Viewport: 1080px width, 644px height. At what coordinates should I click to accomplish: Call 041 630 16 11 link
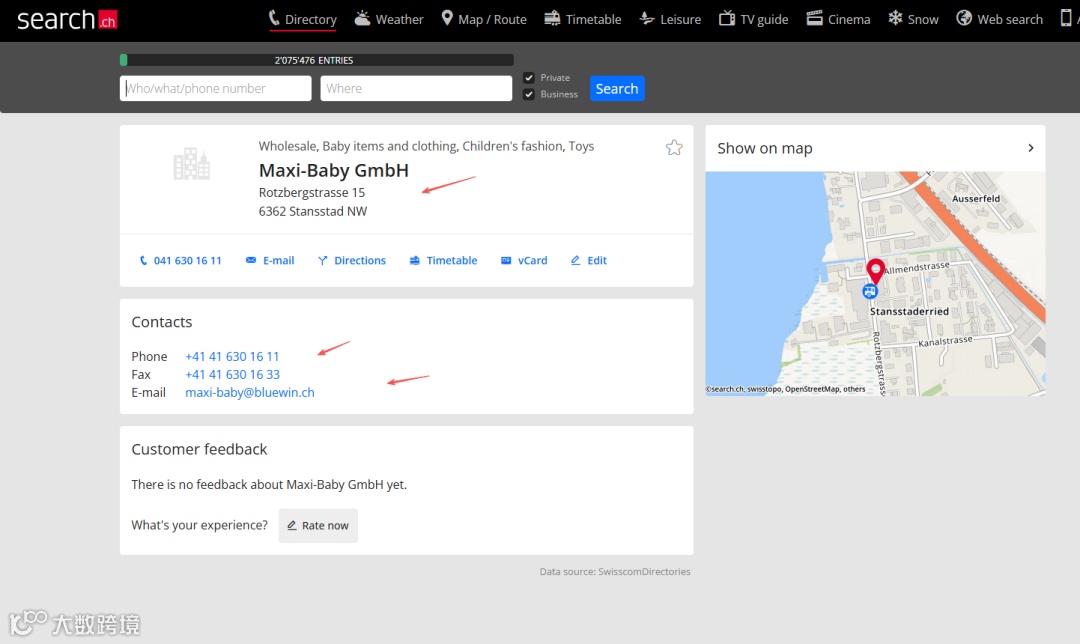click(x=180, y=260)
